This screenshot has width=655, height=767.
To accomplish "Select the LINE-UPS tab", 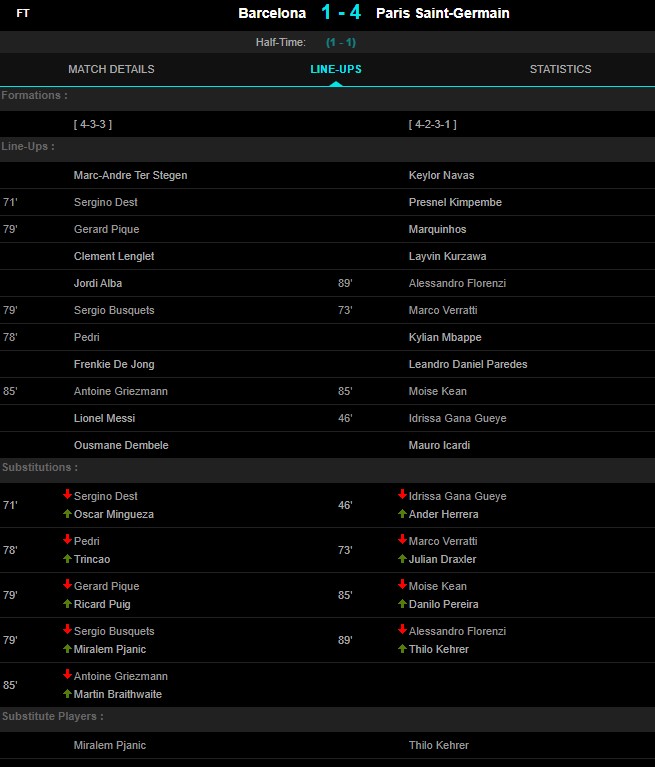I will click(x=336, y=69).
